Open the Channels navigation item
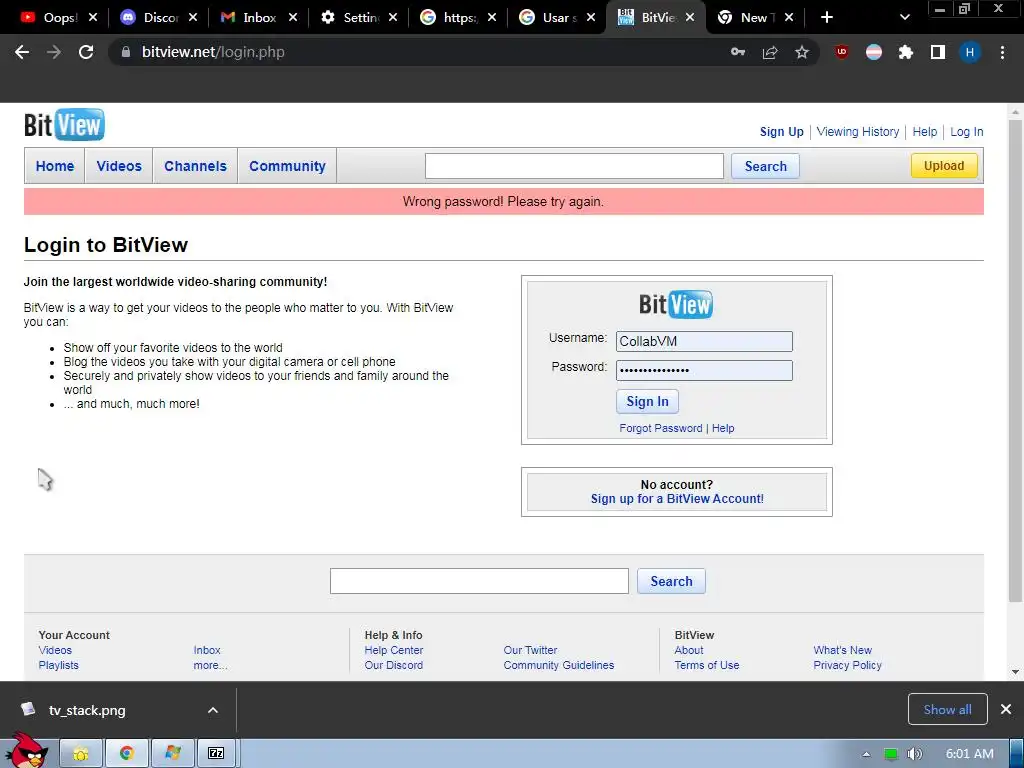The width and height of the screenshot is (1024, 768). click(x=195, y=166)
